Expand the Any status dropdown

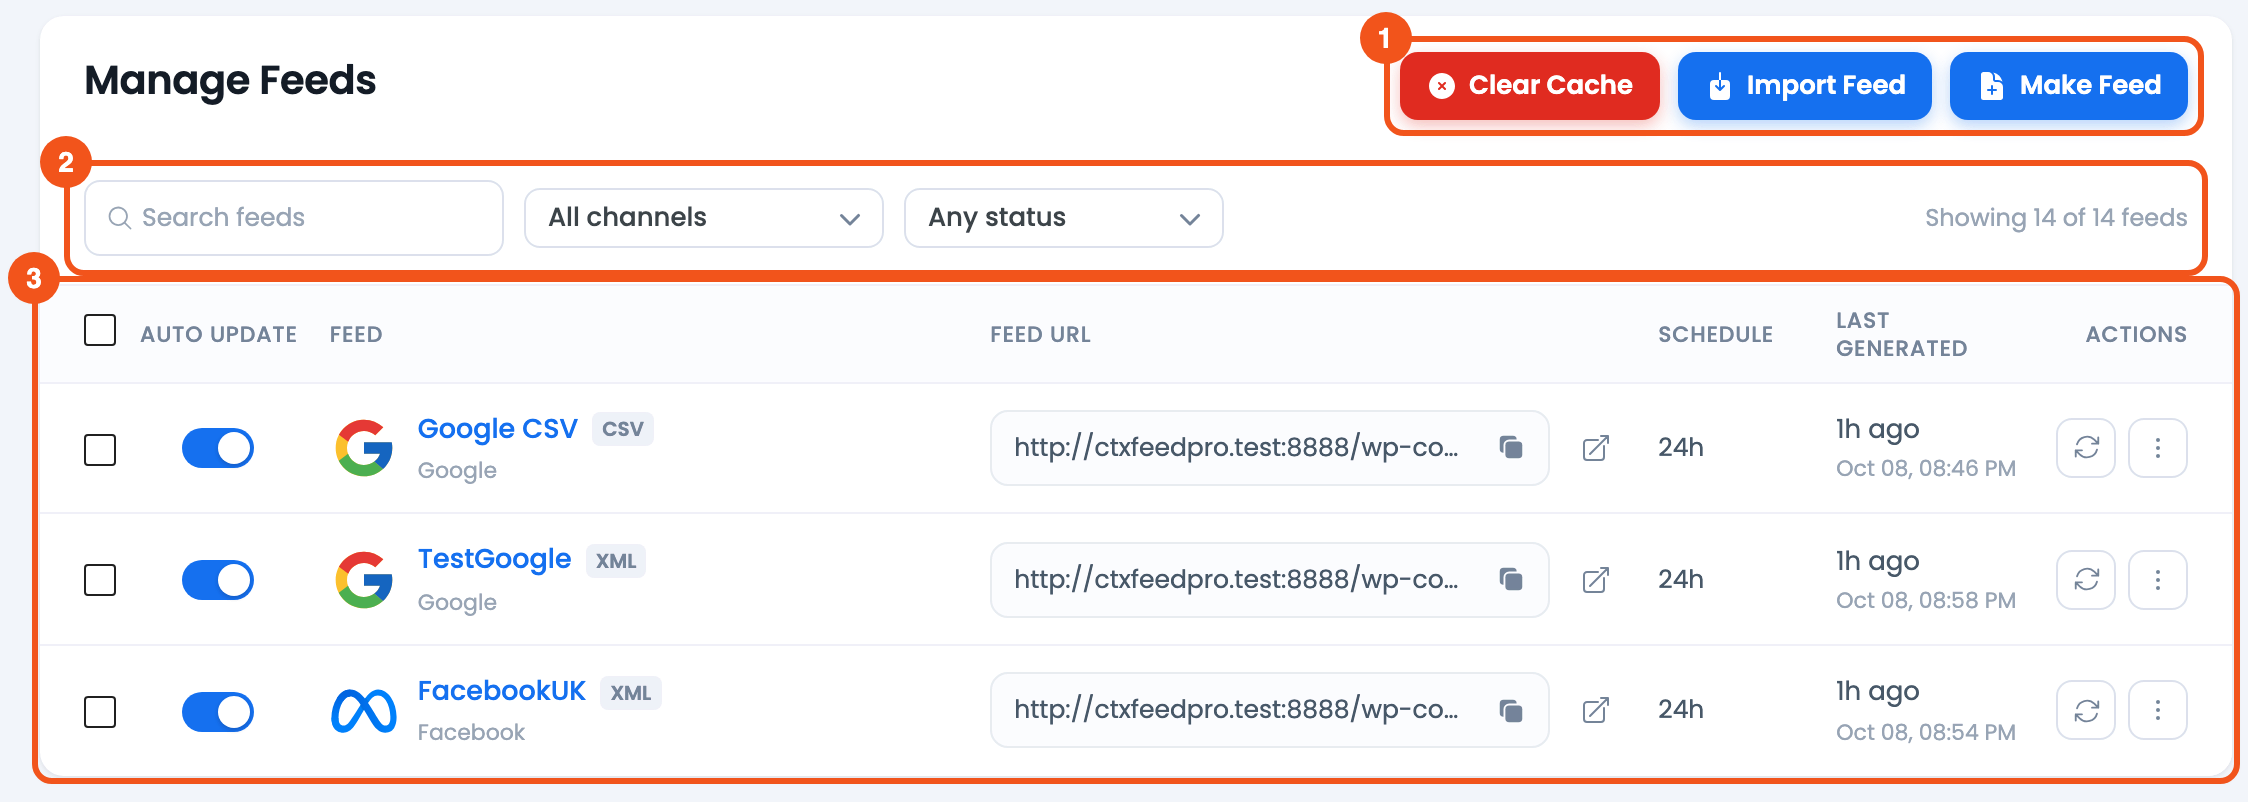(1064, 218)
